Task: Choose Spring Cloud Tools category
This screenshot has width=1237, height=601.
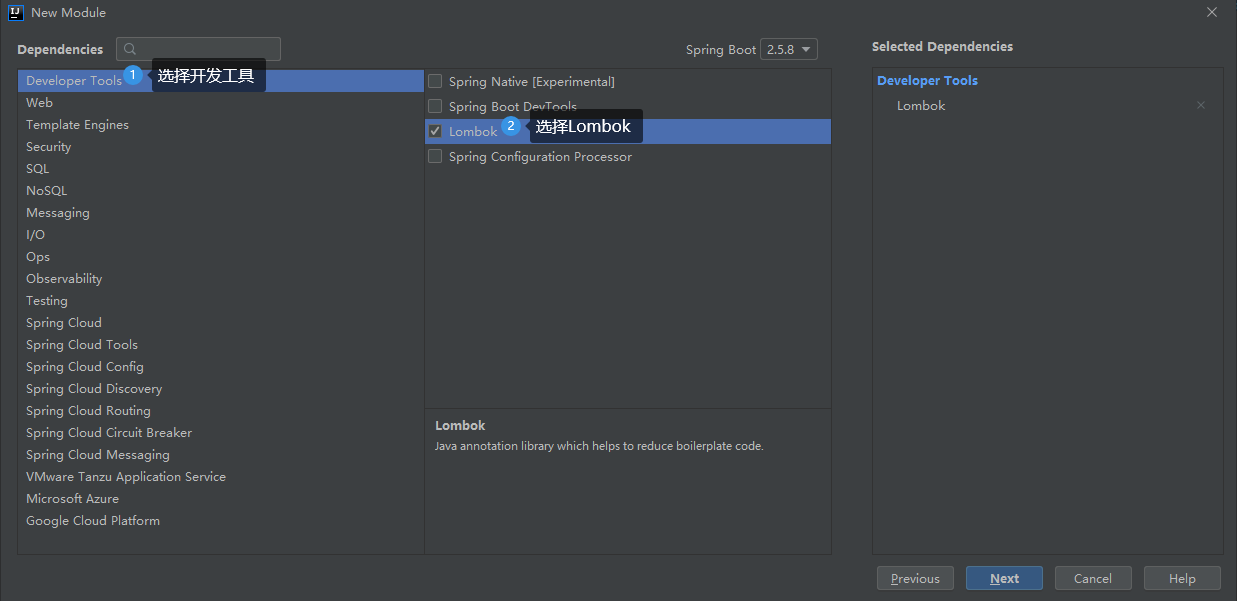Action: tap(221, 344)
